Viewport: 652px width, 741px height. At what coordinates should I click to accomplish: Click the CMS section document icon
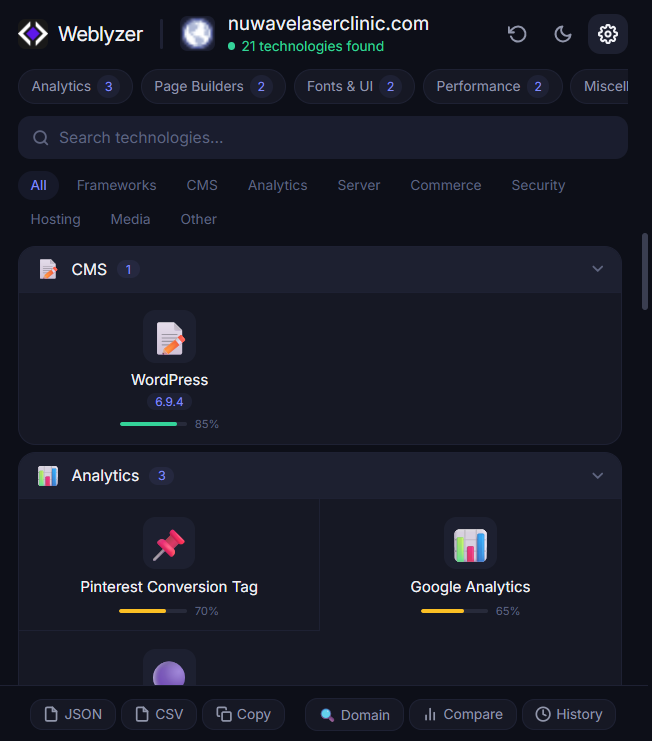coord(48,269)
